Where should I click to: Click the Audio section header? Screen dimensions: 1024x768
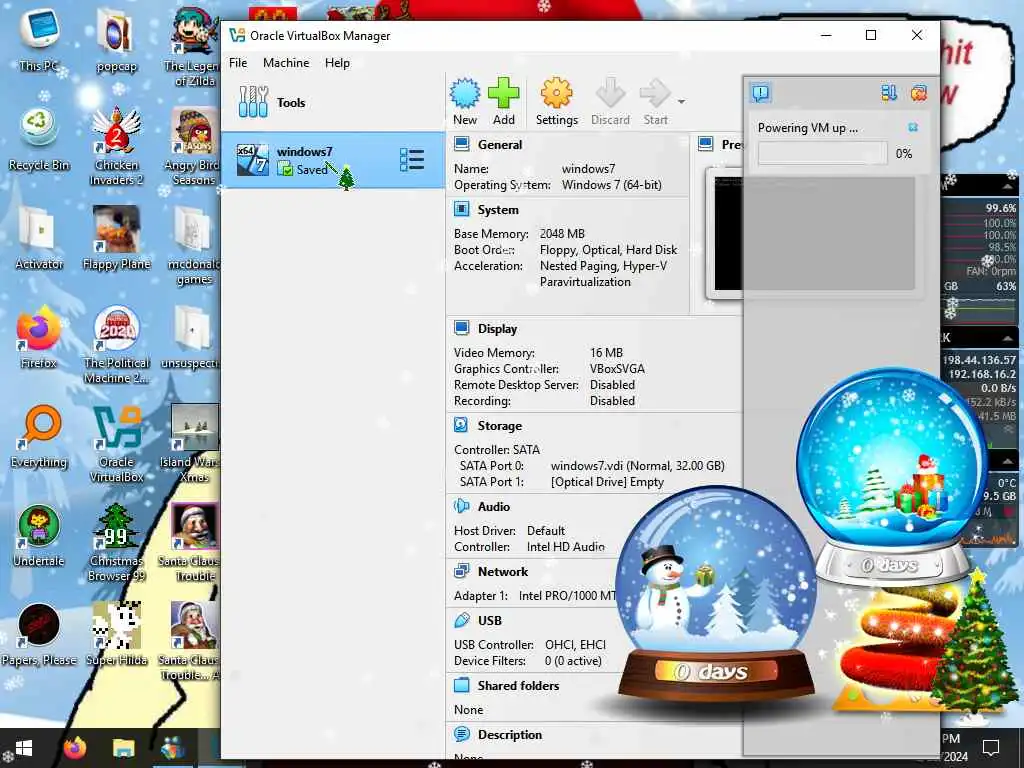click(494, 507)
